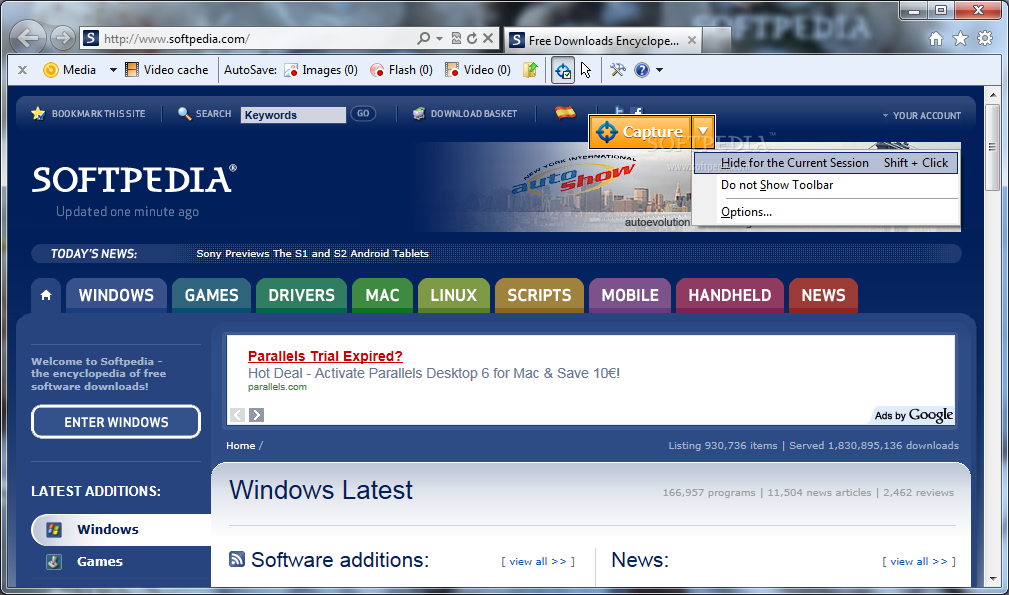
Task: Toggle AutoSave Images (0)
Action: click(x=321, y=69)
